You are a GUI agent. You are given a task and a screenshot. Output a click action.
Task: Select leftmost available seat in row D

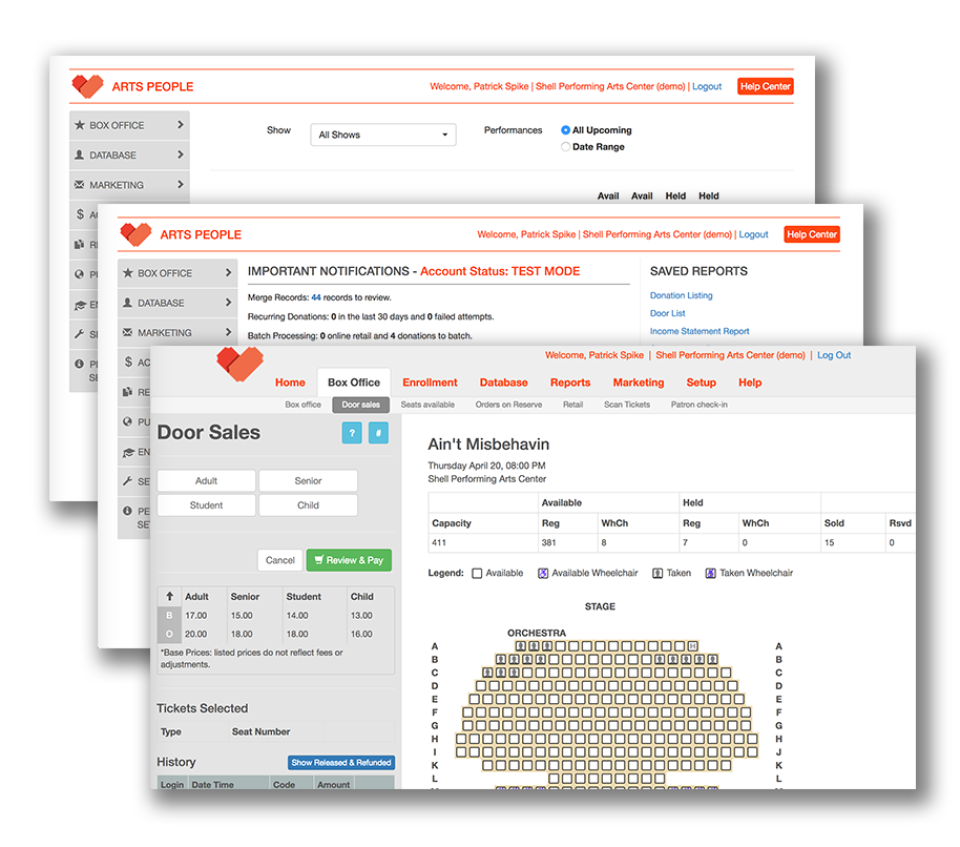point(481,686)
